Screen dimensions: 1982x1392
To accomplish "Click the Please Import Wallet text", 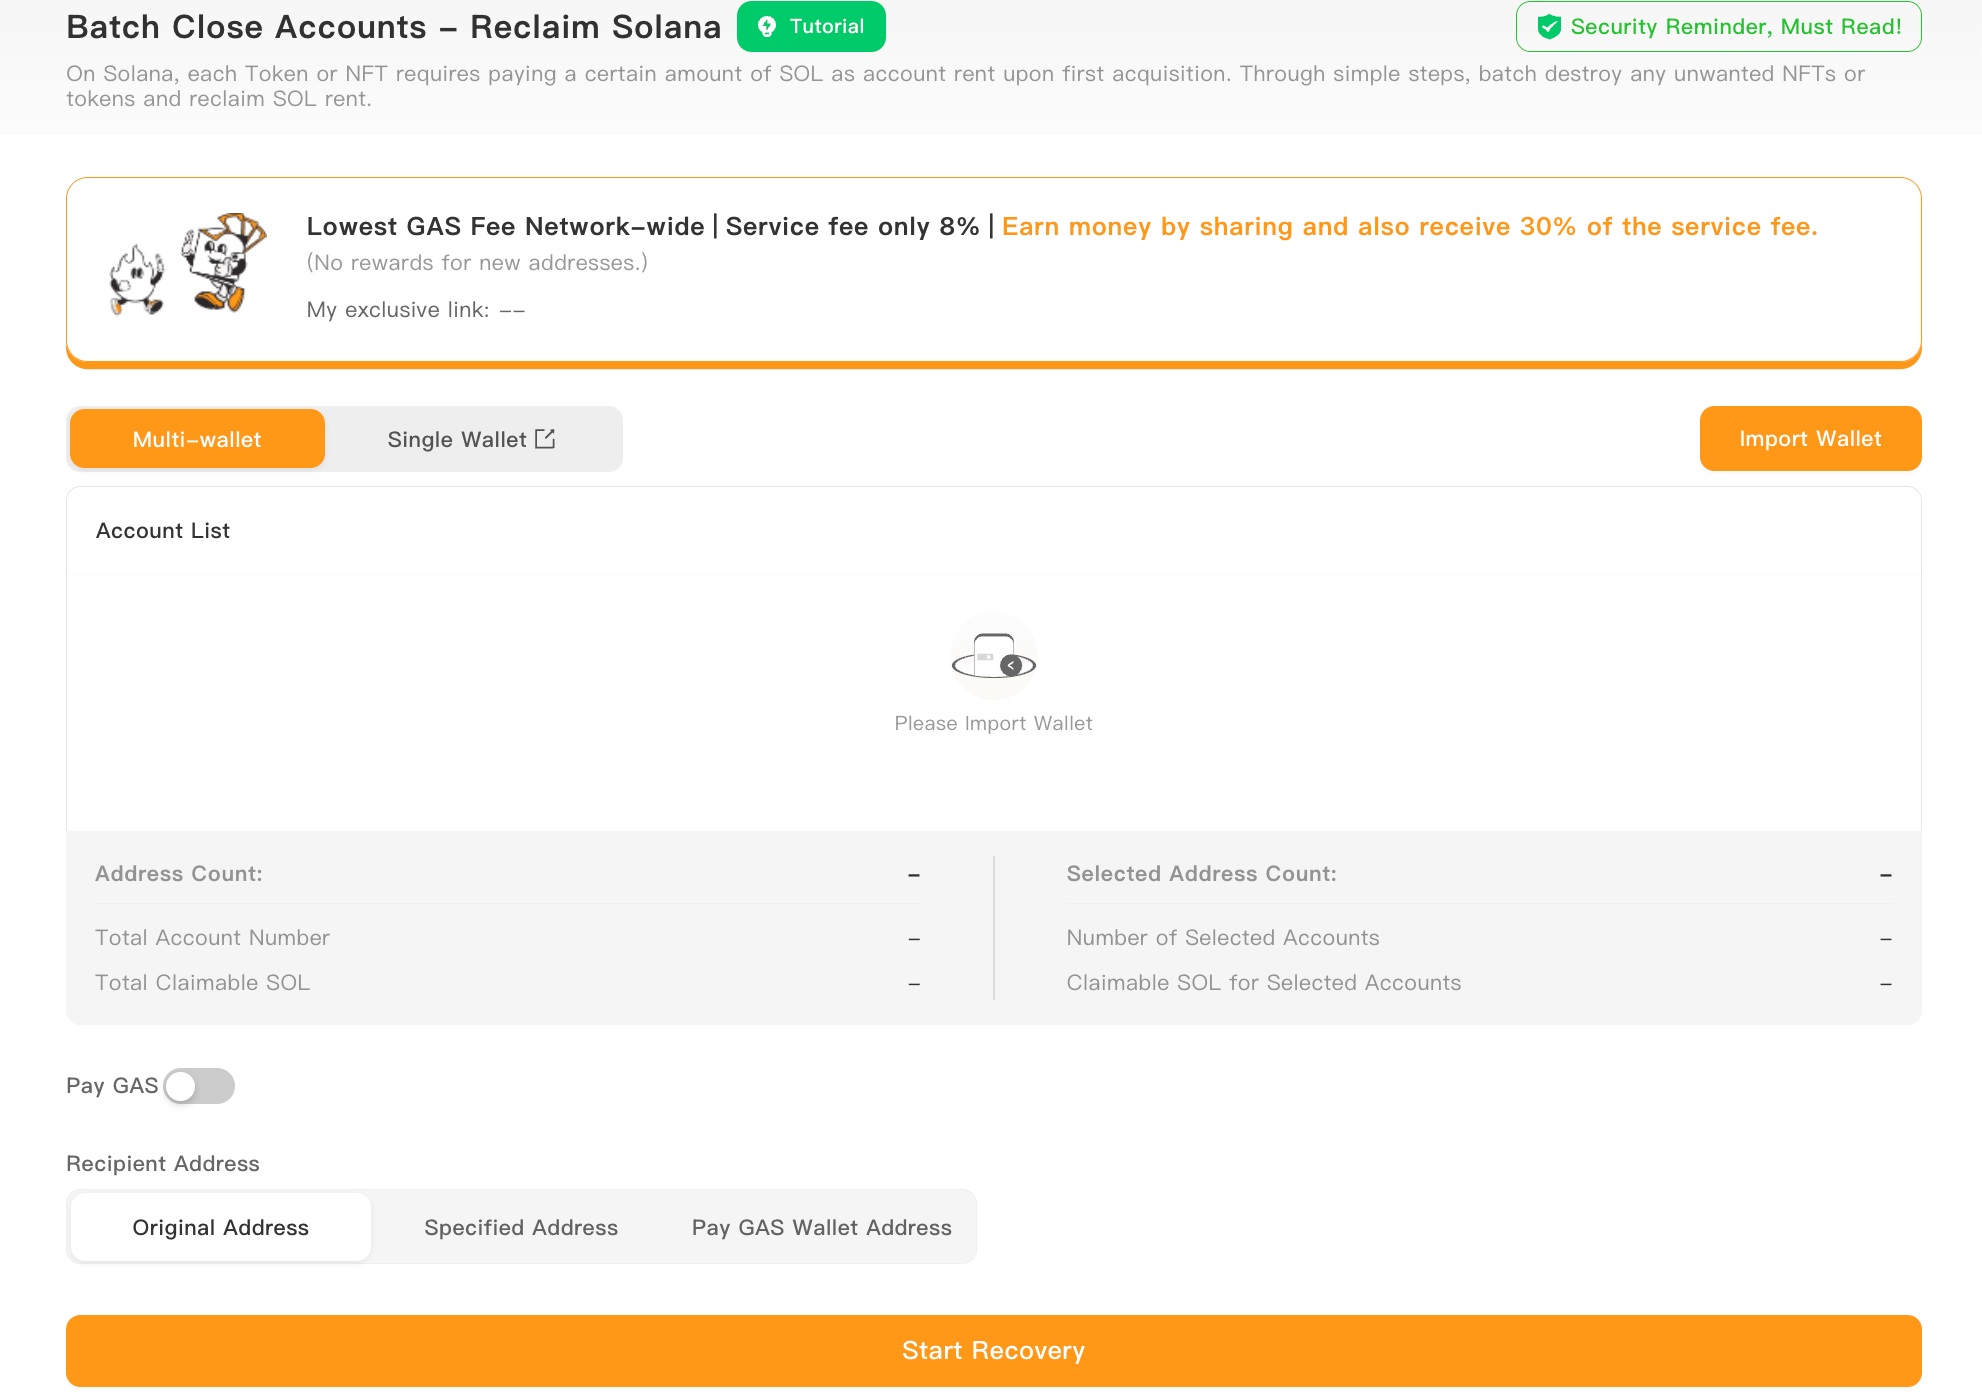I will click(993, 723).
